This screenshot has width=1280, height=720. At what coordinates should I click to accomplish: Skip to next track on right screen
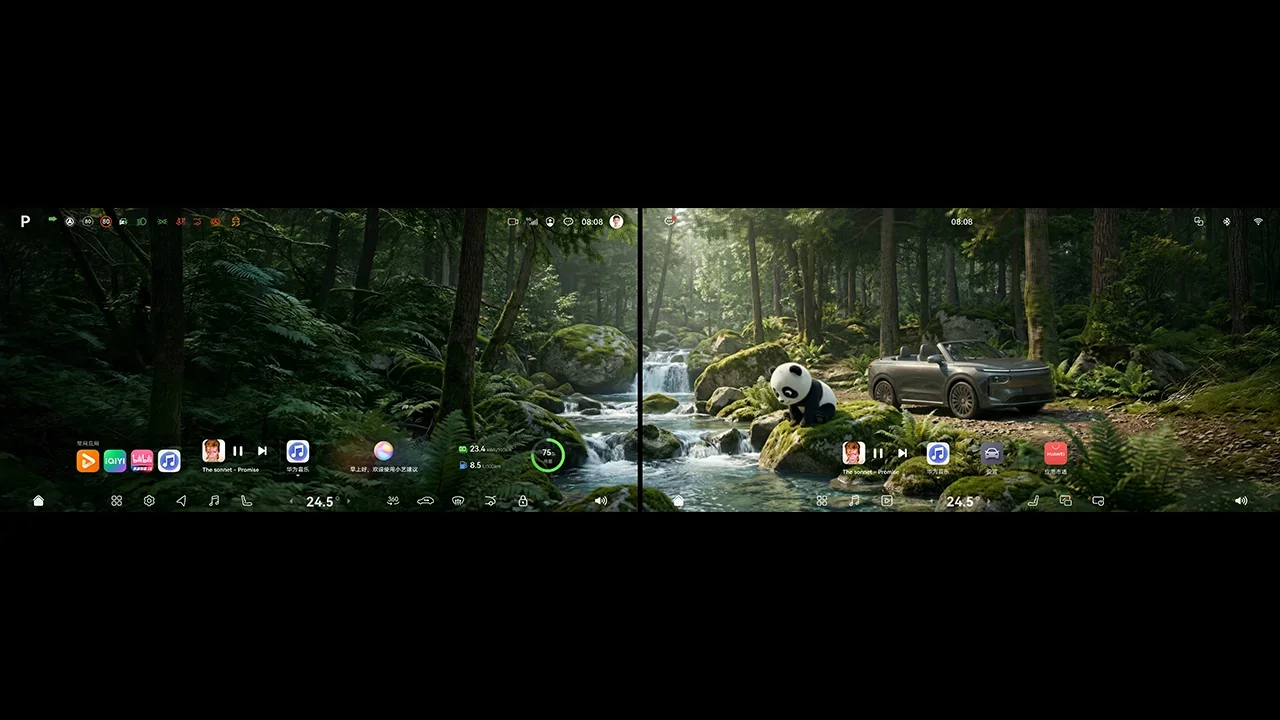902,453
